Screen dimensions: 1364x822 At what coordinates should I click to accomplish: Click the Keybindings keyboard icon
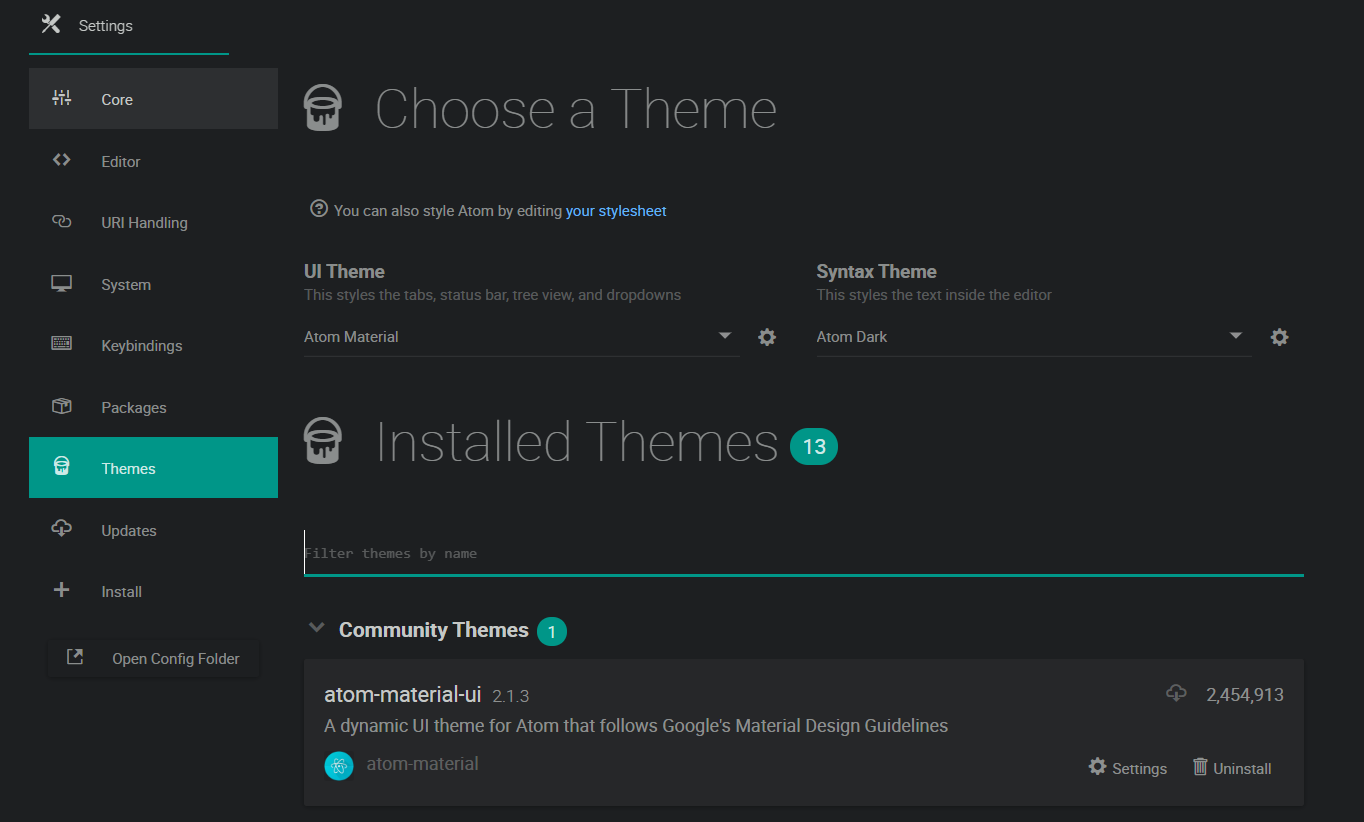[62, 344]
